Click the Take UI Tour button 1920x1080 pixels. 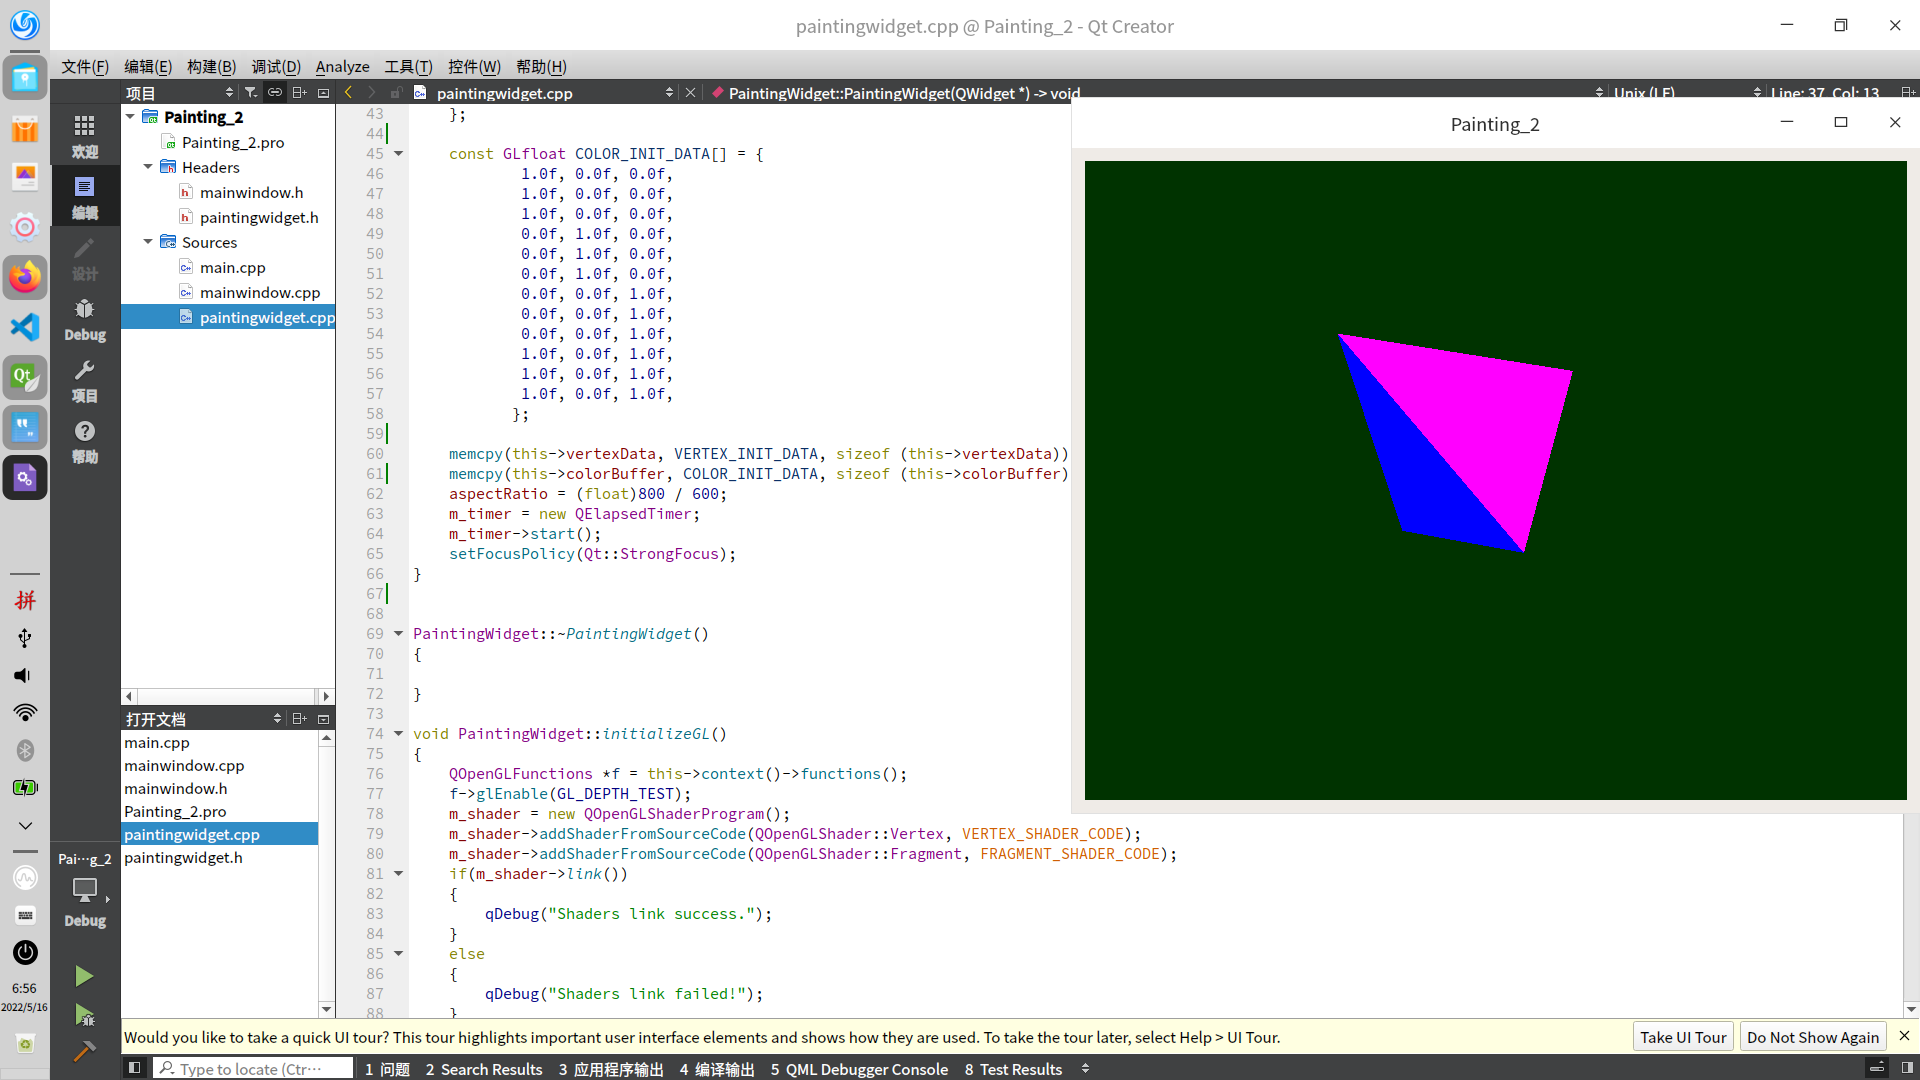coord(1683,1037)
